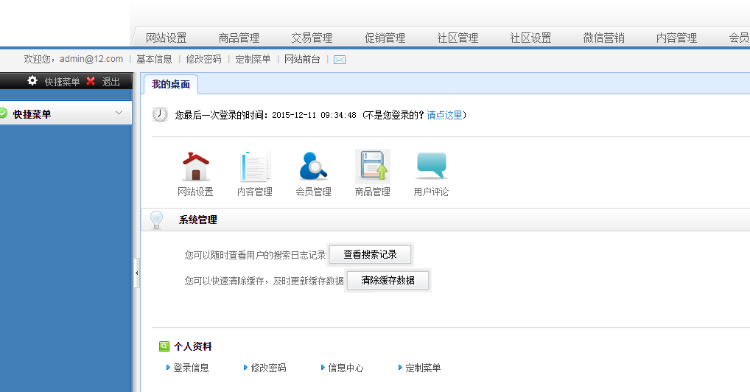Open the 社区设置 top menu
Image resolution: width=750 pixels, height=392 pixels.
[530, 38]
